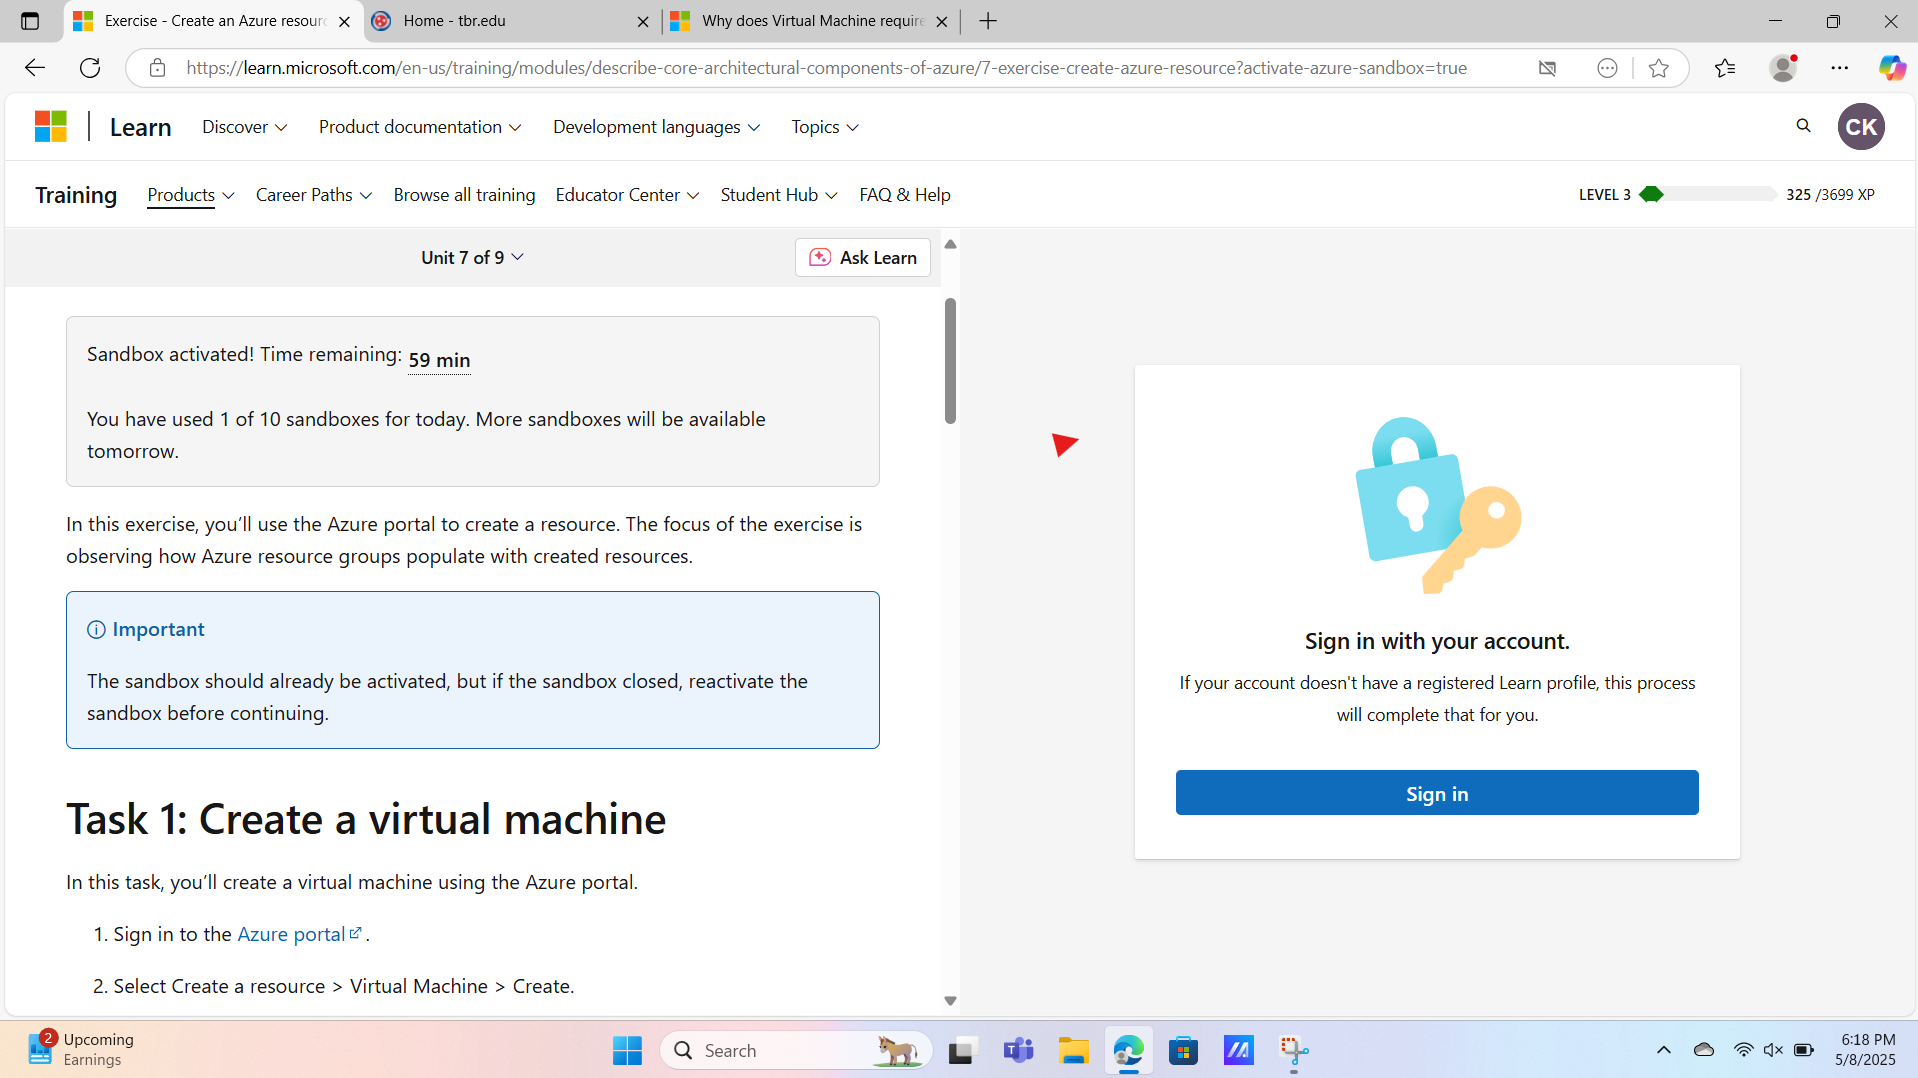Click the lesson pane scrollbar thumb
Image resolution: width=1918 pixels, height=1078 pixels.
click(950, 361)
